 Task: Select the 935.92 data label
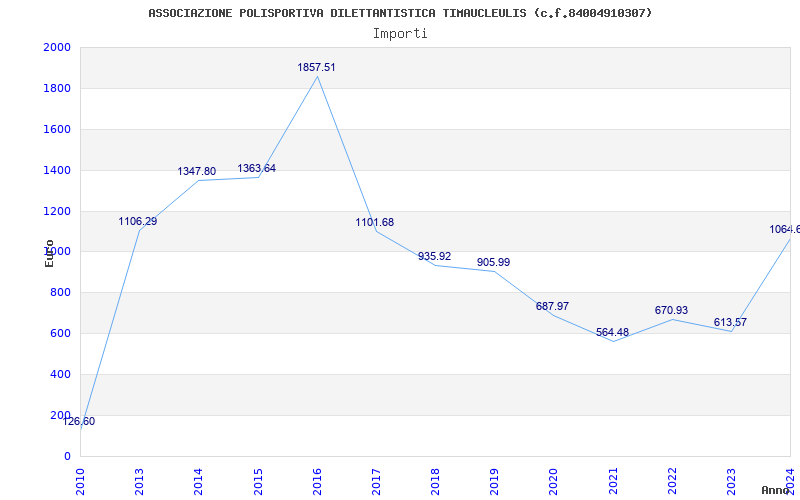point(435,256)
